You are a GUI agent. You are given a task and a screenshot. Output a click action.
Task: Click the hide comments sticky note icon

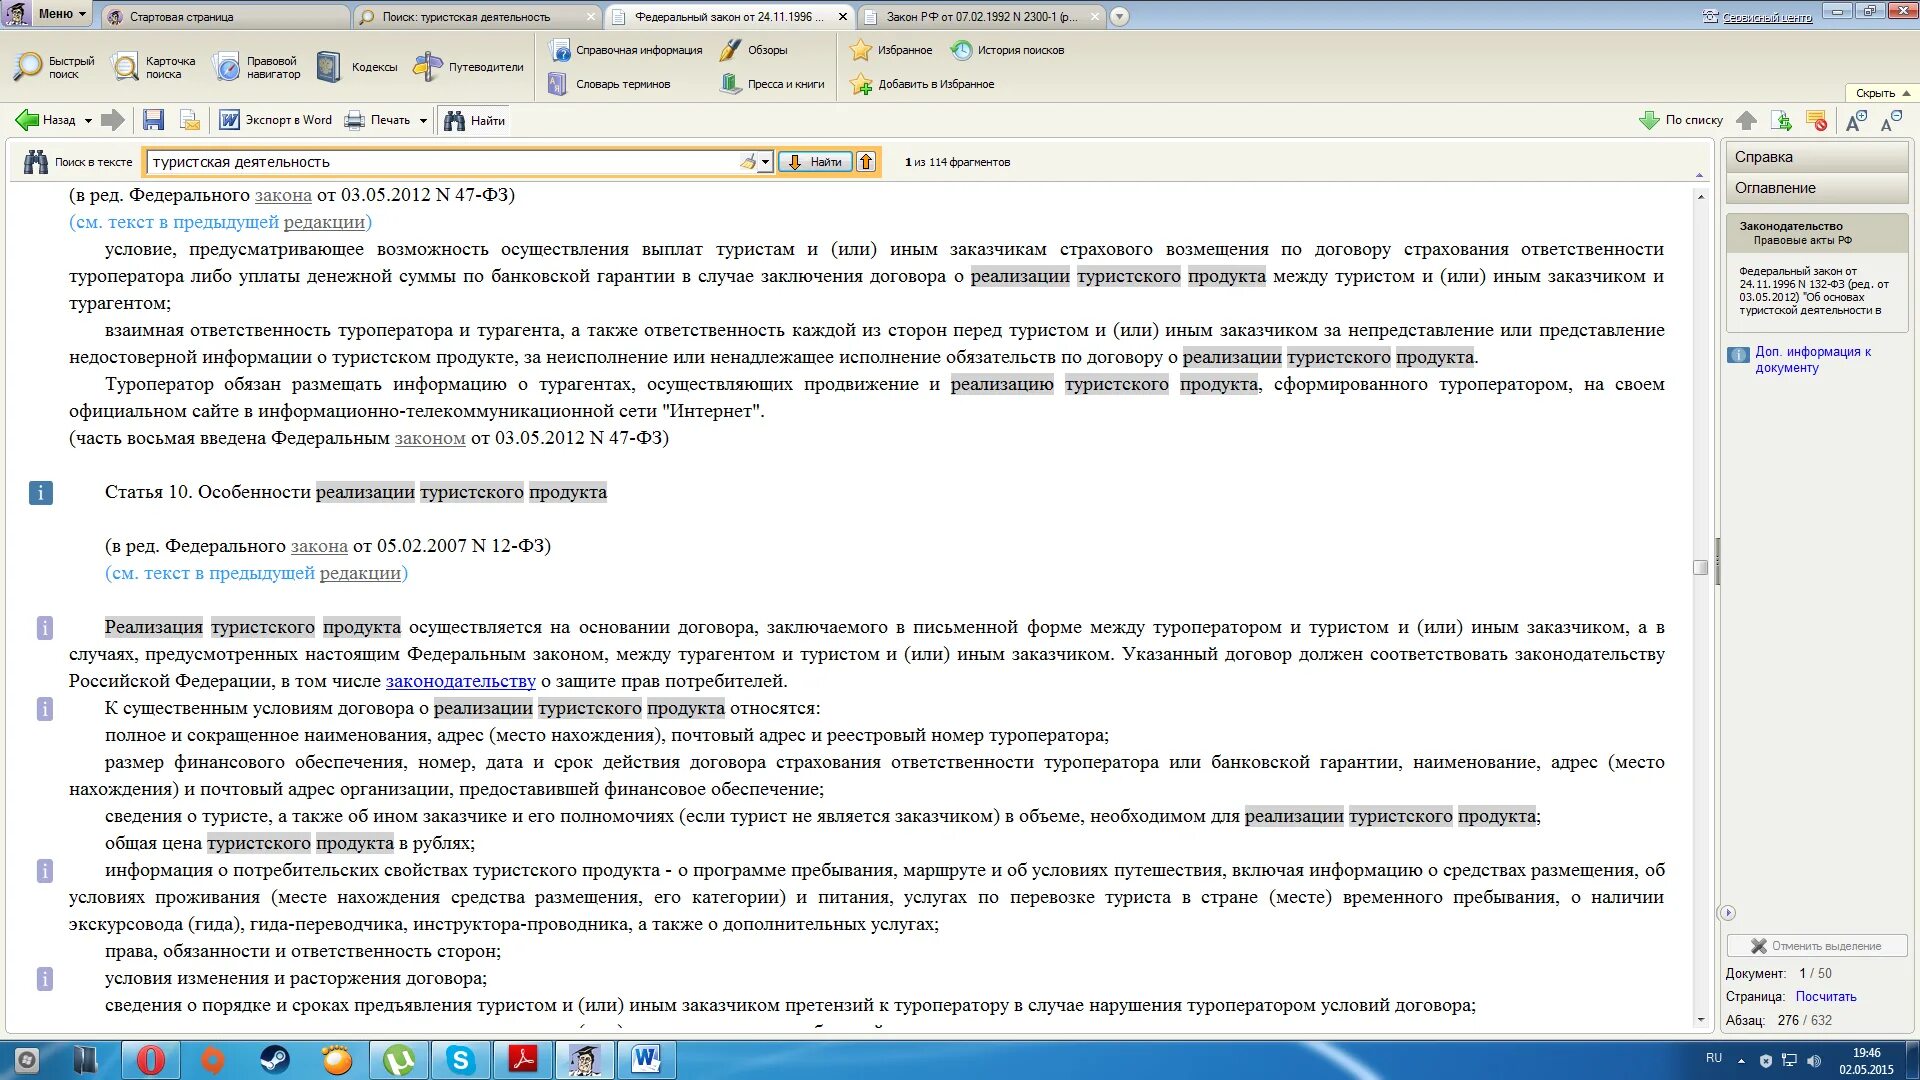pyautogui.click(x=1817, y=121)
